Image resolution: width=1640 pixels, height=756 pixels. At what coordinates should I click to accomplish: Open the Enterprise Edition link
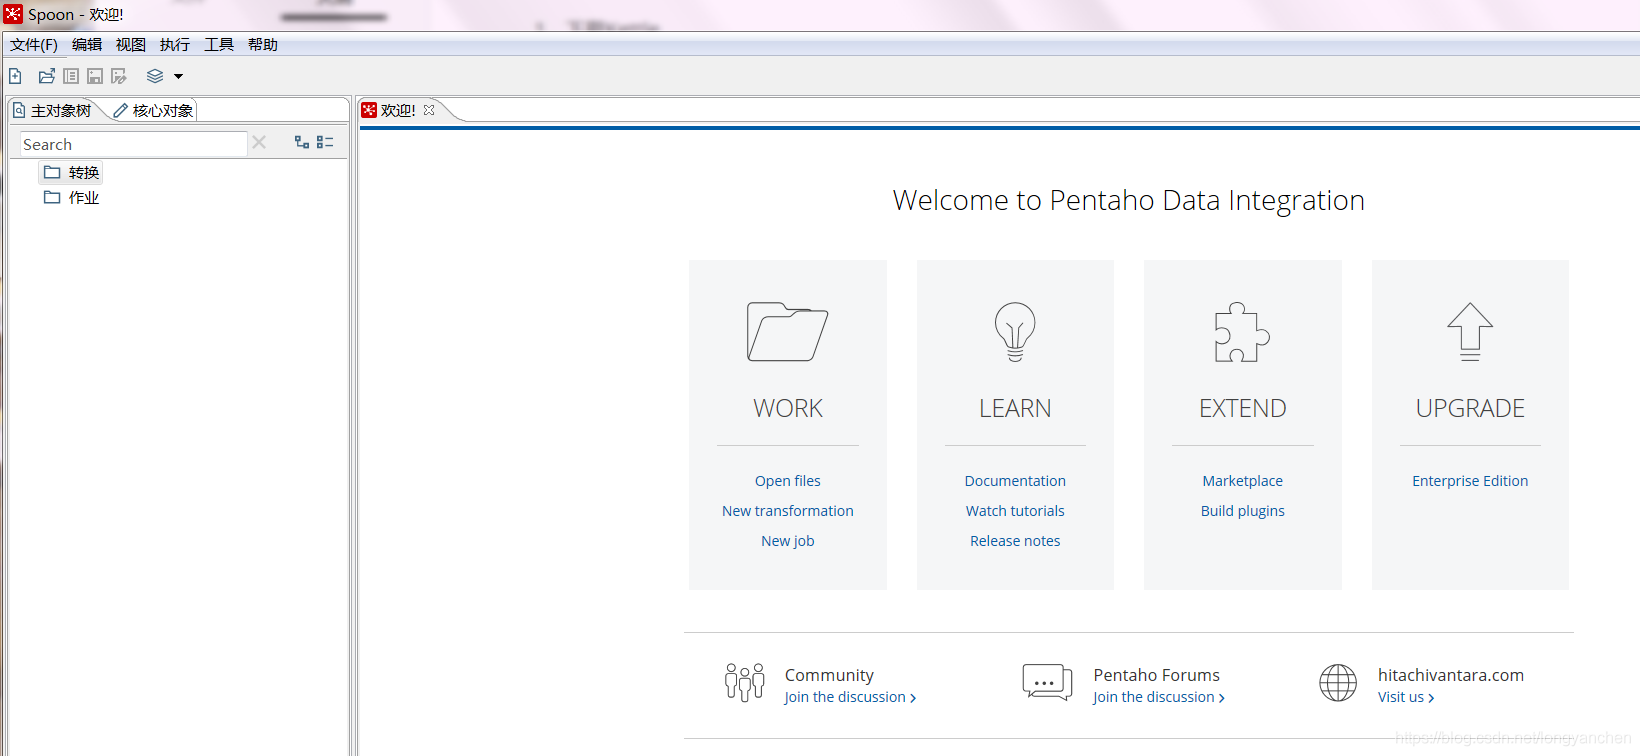coord(1470,481)
